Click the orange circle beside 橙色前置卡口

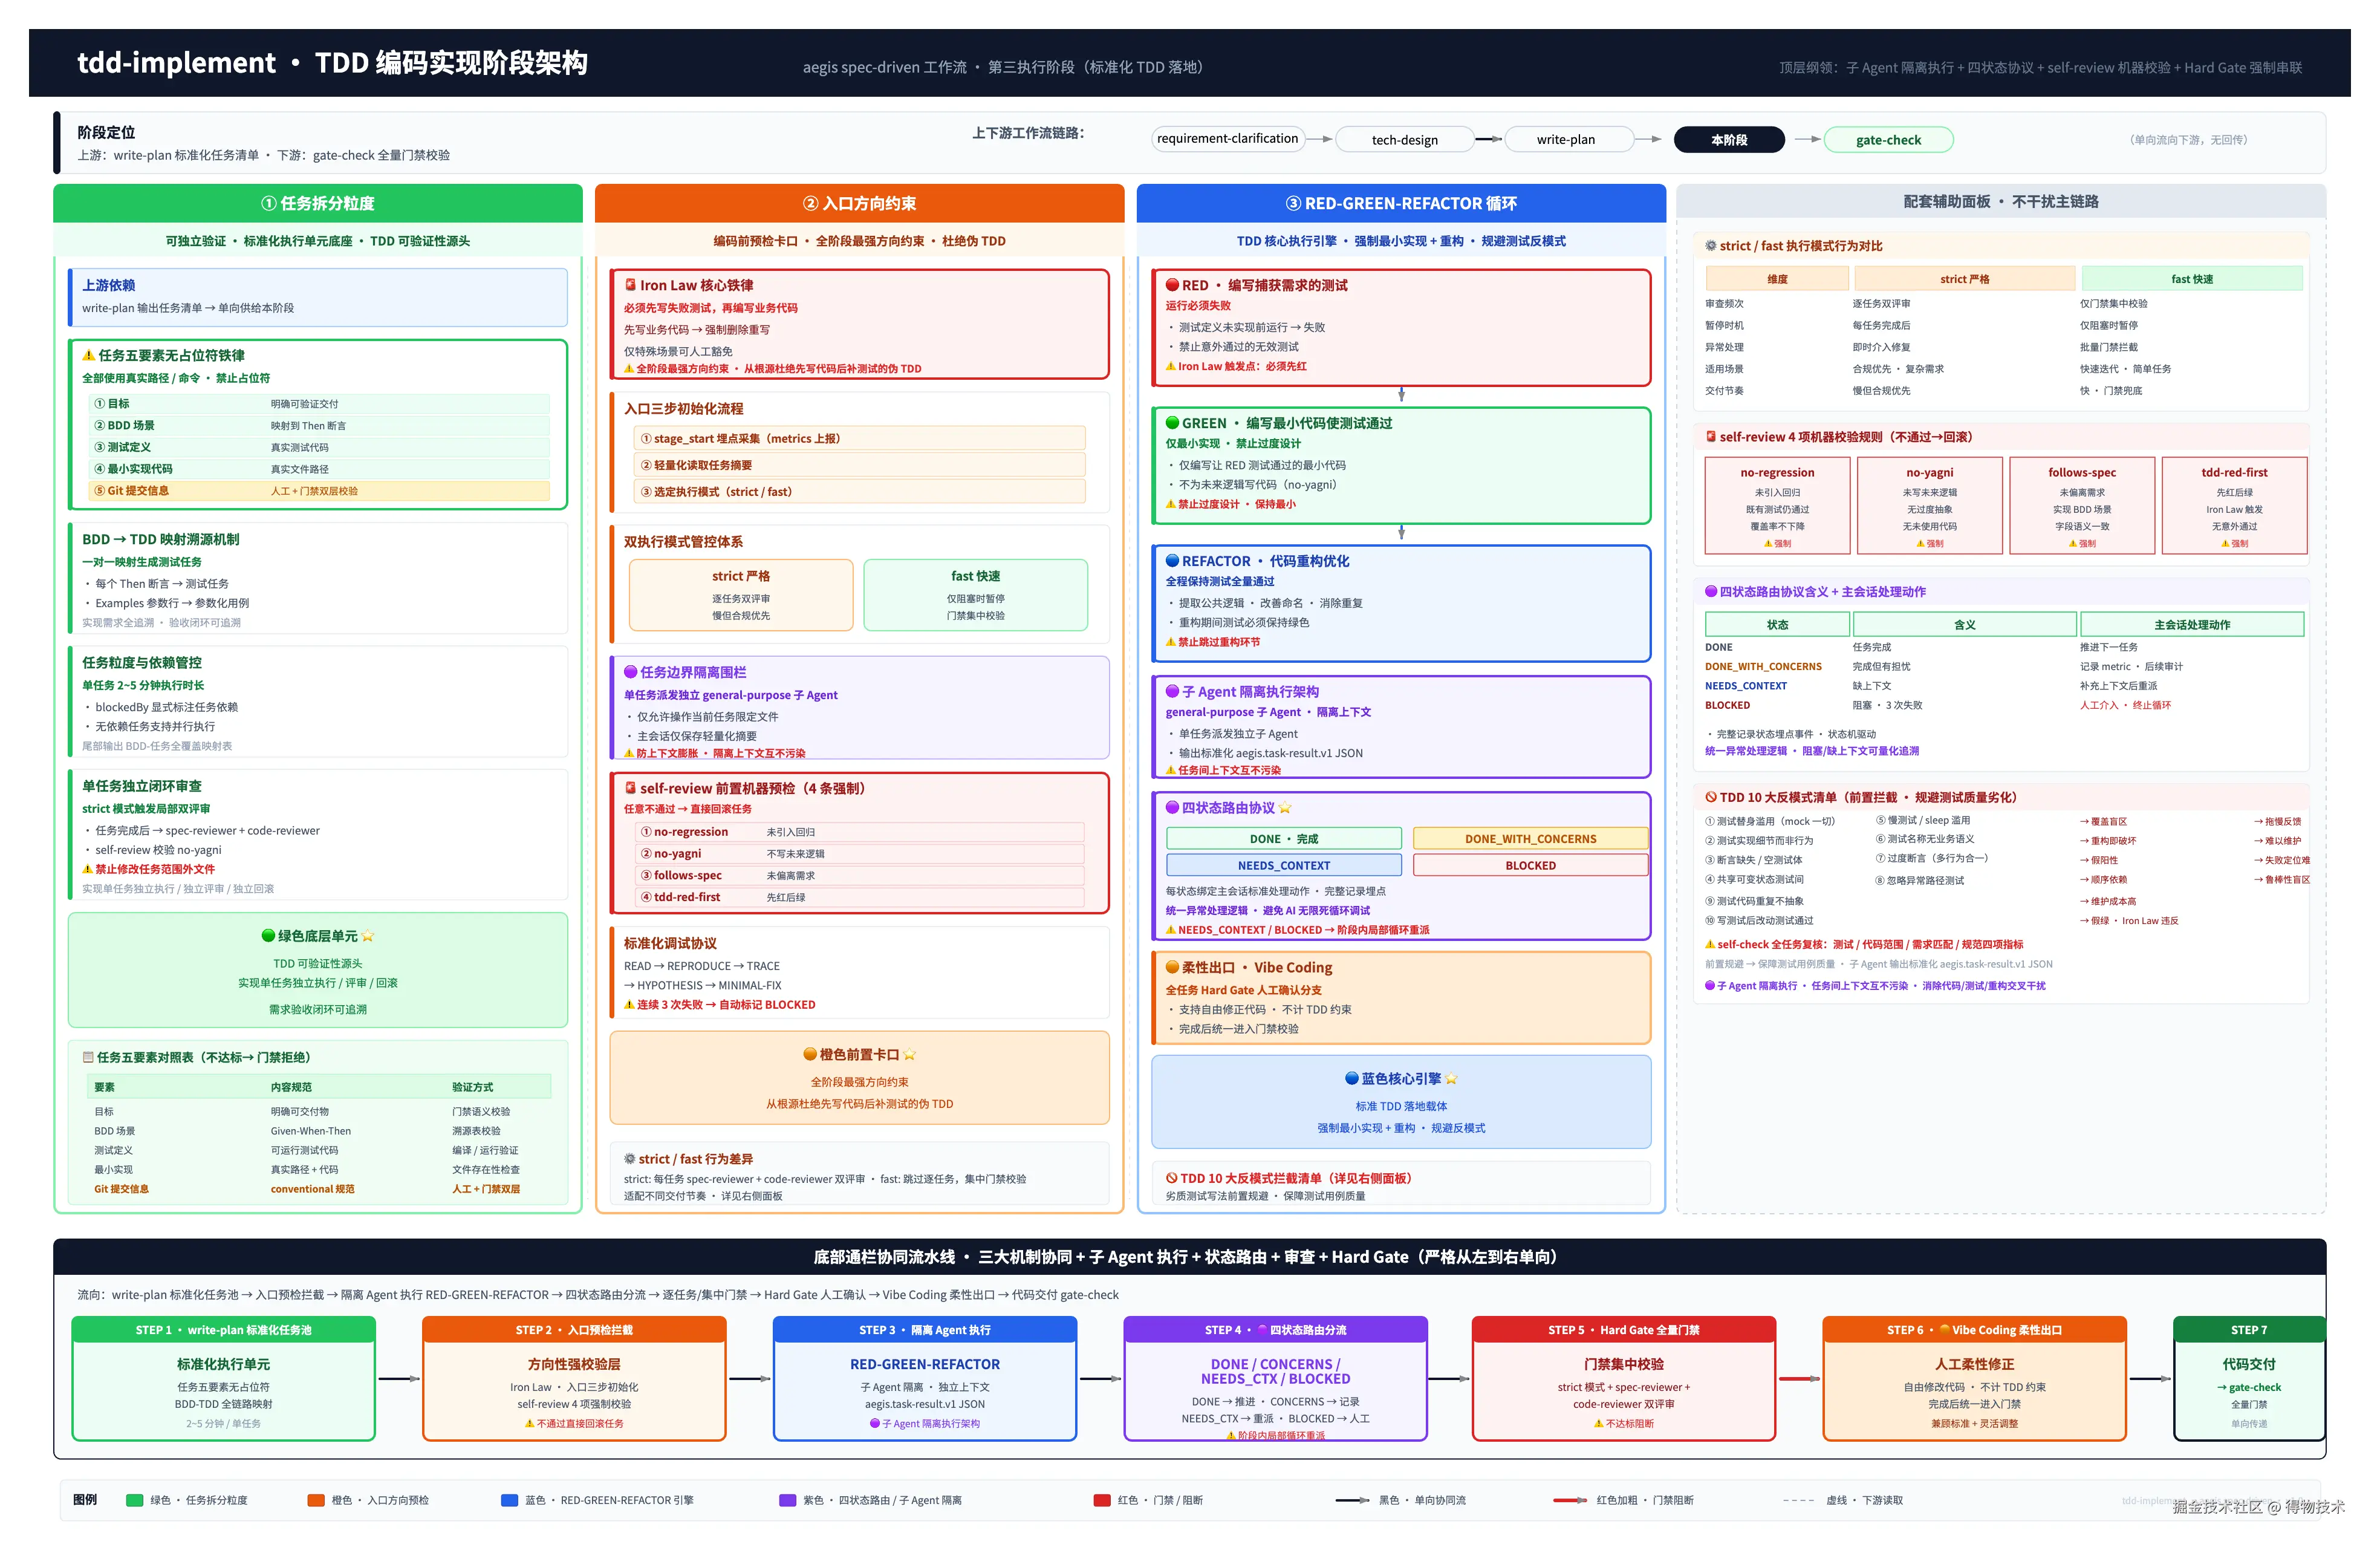tap(810, 1054)
